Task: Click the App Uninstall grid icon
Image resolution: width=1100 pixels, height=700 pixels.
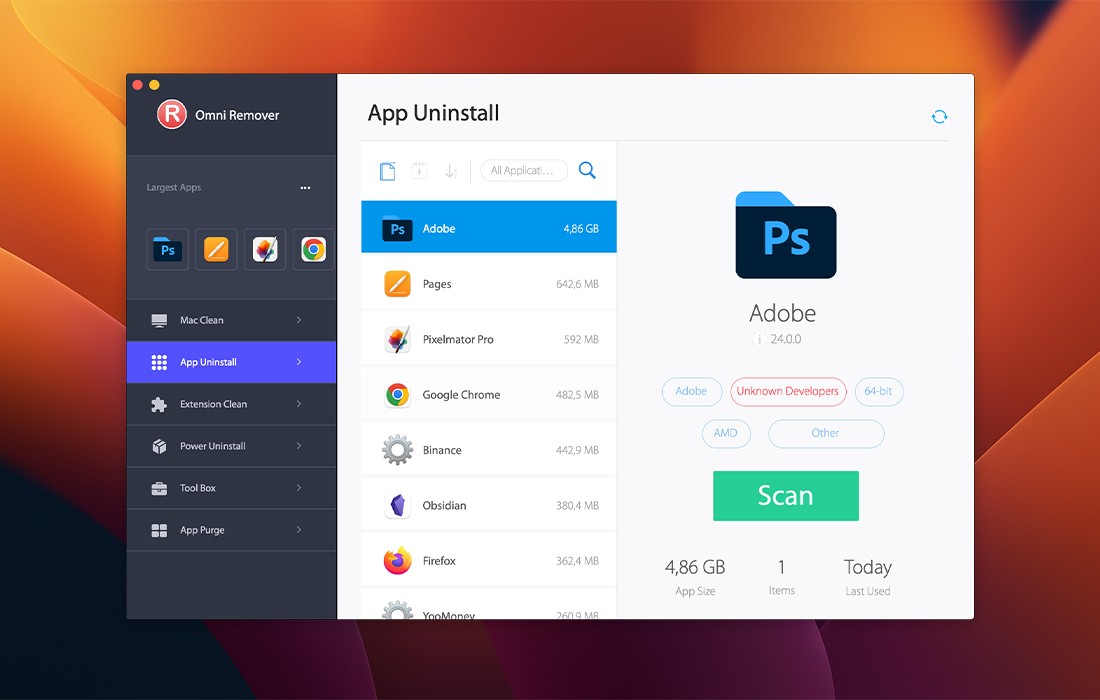Action: [159, 362]
